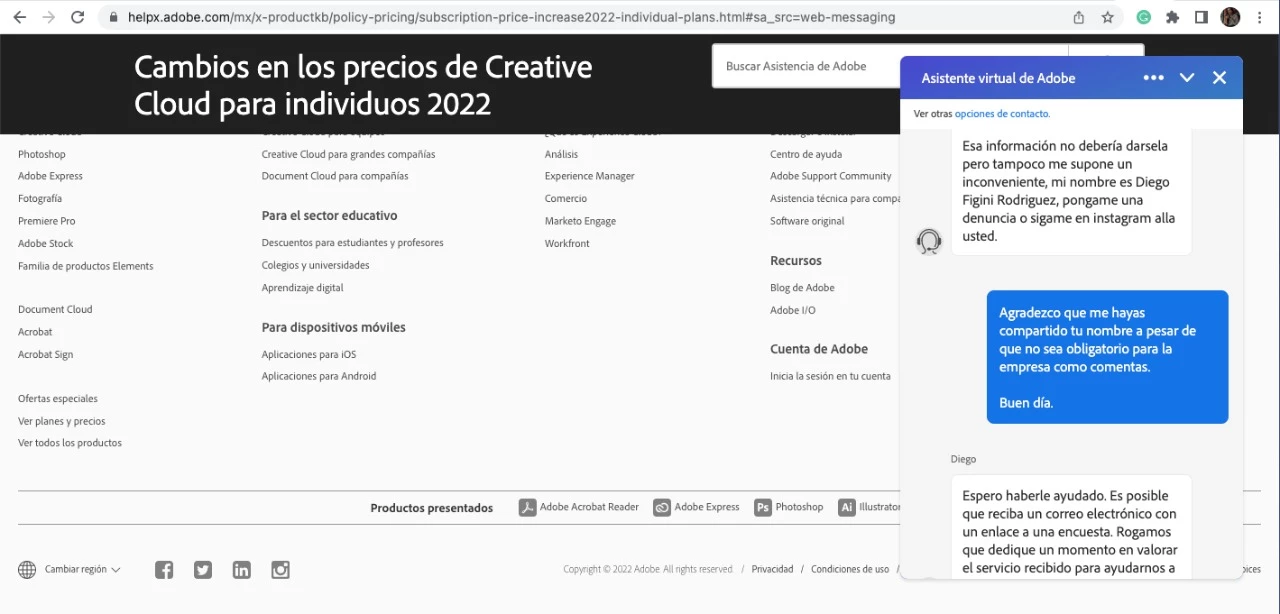Open the Marketo Engage link
The image size is (1280, 614).
coord(580,221)
